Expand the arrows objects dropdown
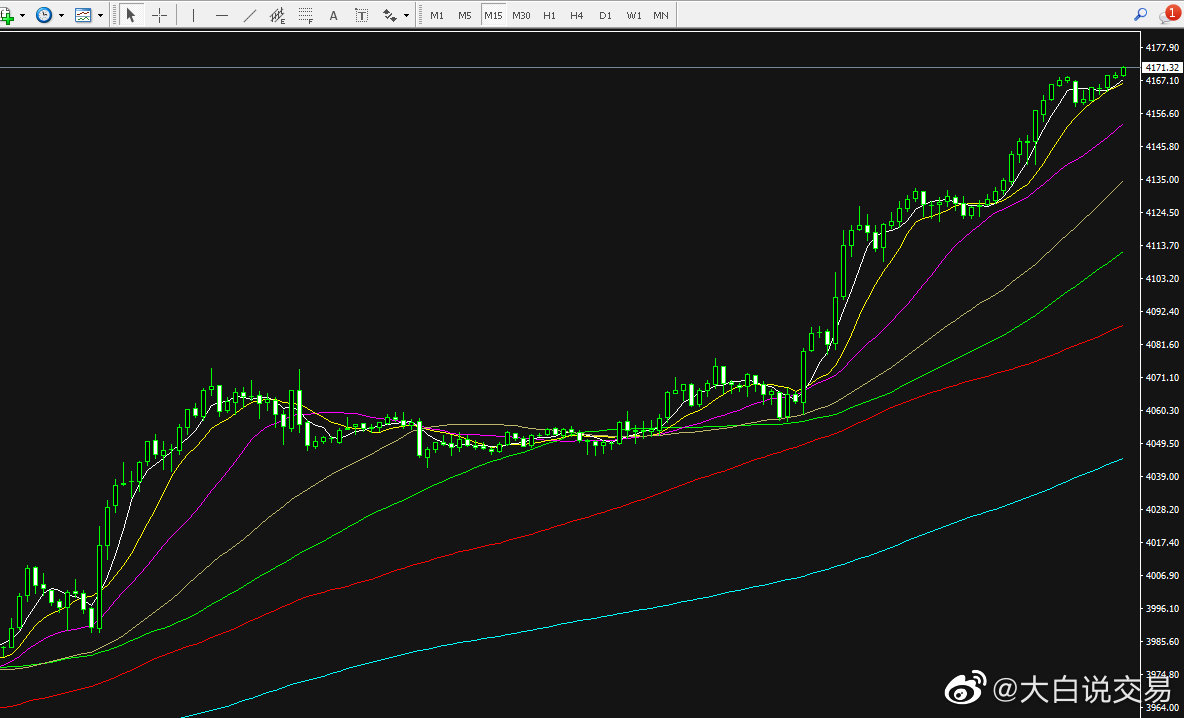Image resolution: width=1184 pixels, height=718 pixels. click(x=406, y=16)
